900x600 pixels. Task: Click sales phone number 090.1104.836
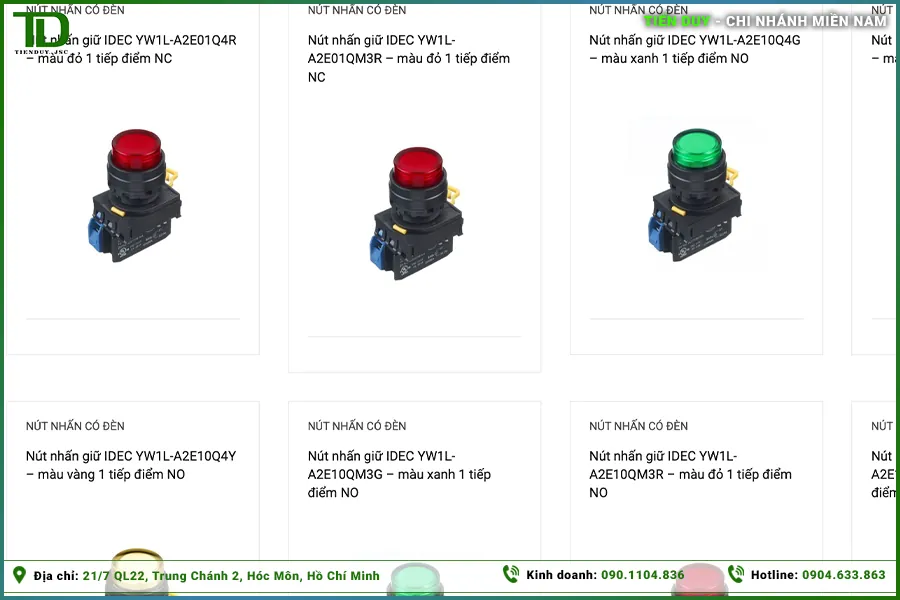point(643,575)
